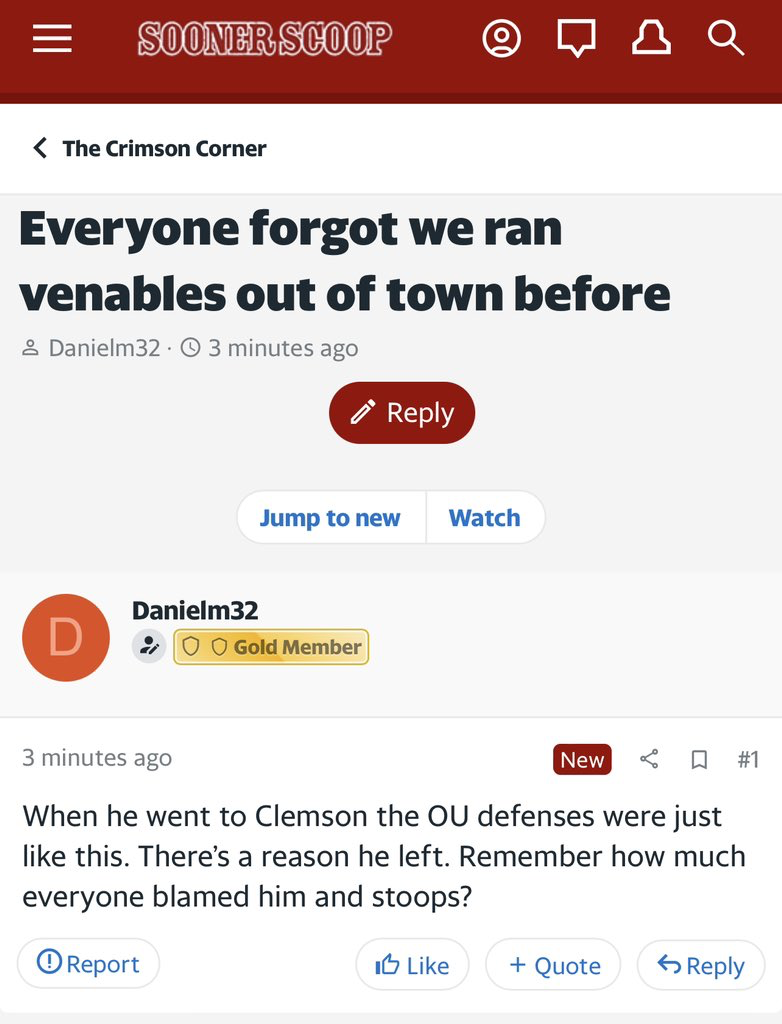Viewport: 782px width, 1024px height.
Task: Click the share icon on post #1
Action: pos(649,760)
